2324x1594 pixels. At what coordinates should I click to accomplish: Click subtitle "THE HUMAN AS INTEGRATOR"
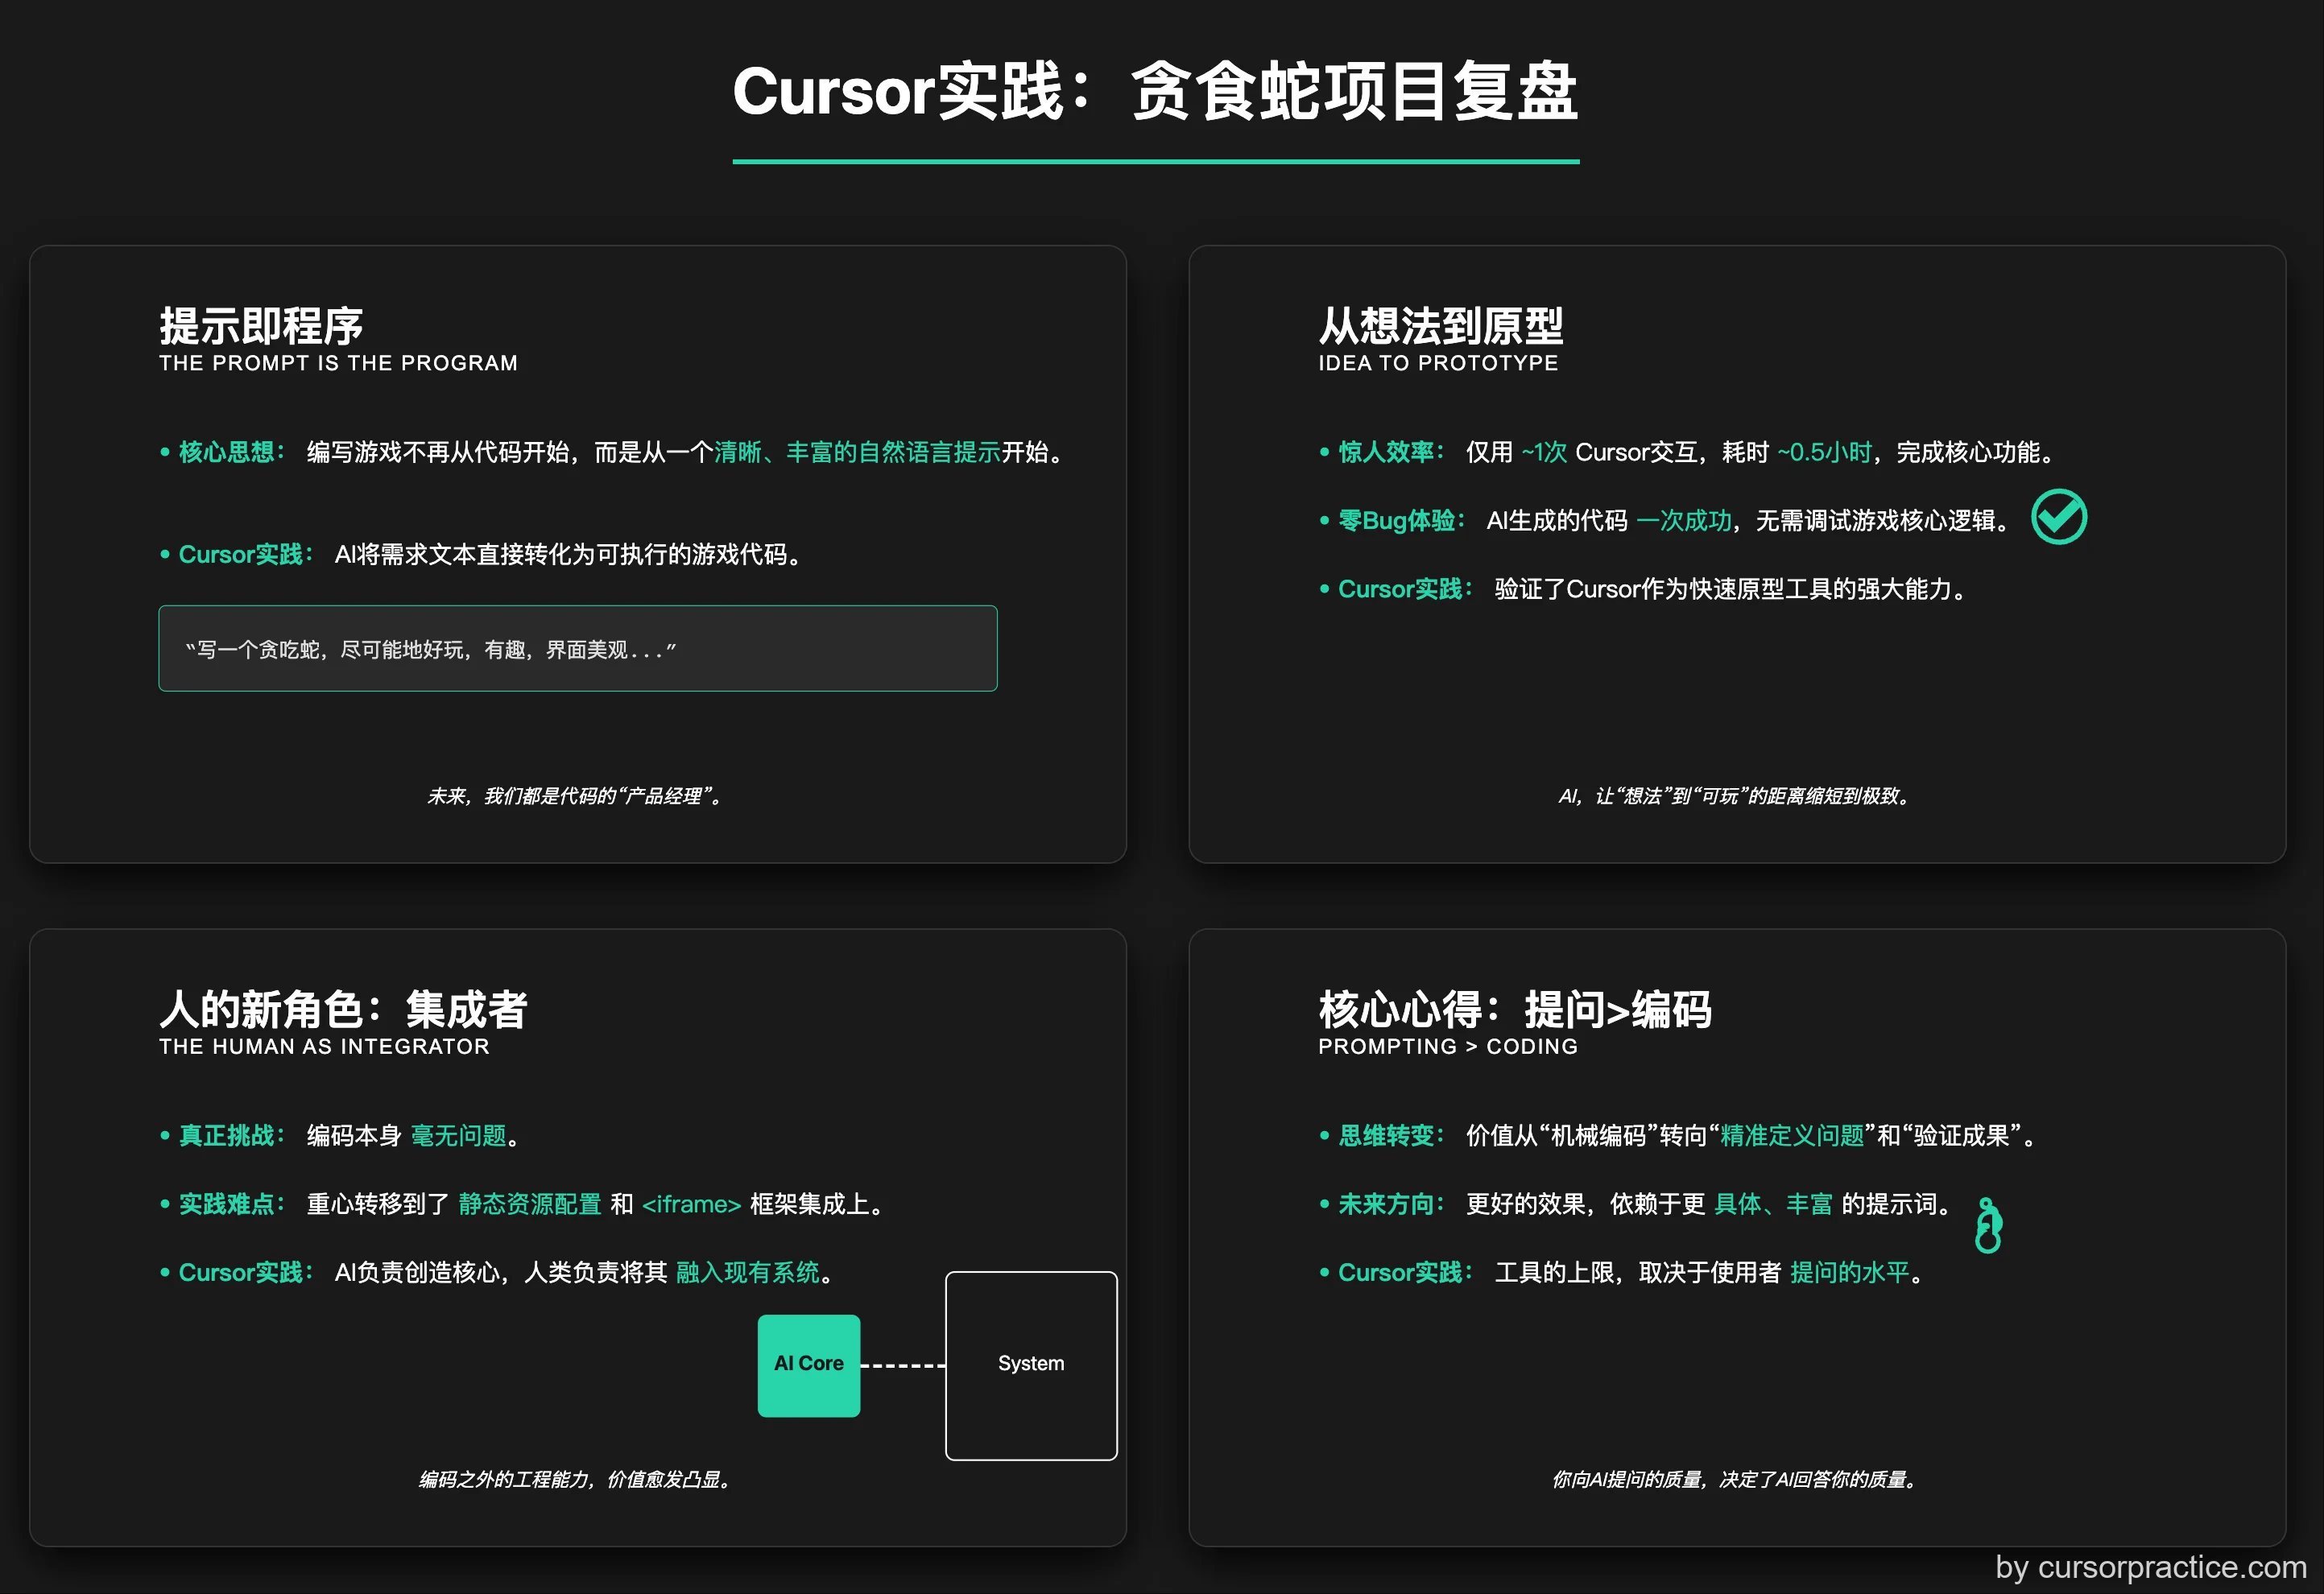(324, 1046)
